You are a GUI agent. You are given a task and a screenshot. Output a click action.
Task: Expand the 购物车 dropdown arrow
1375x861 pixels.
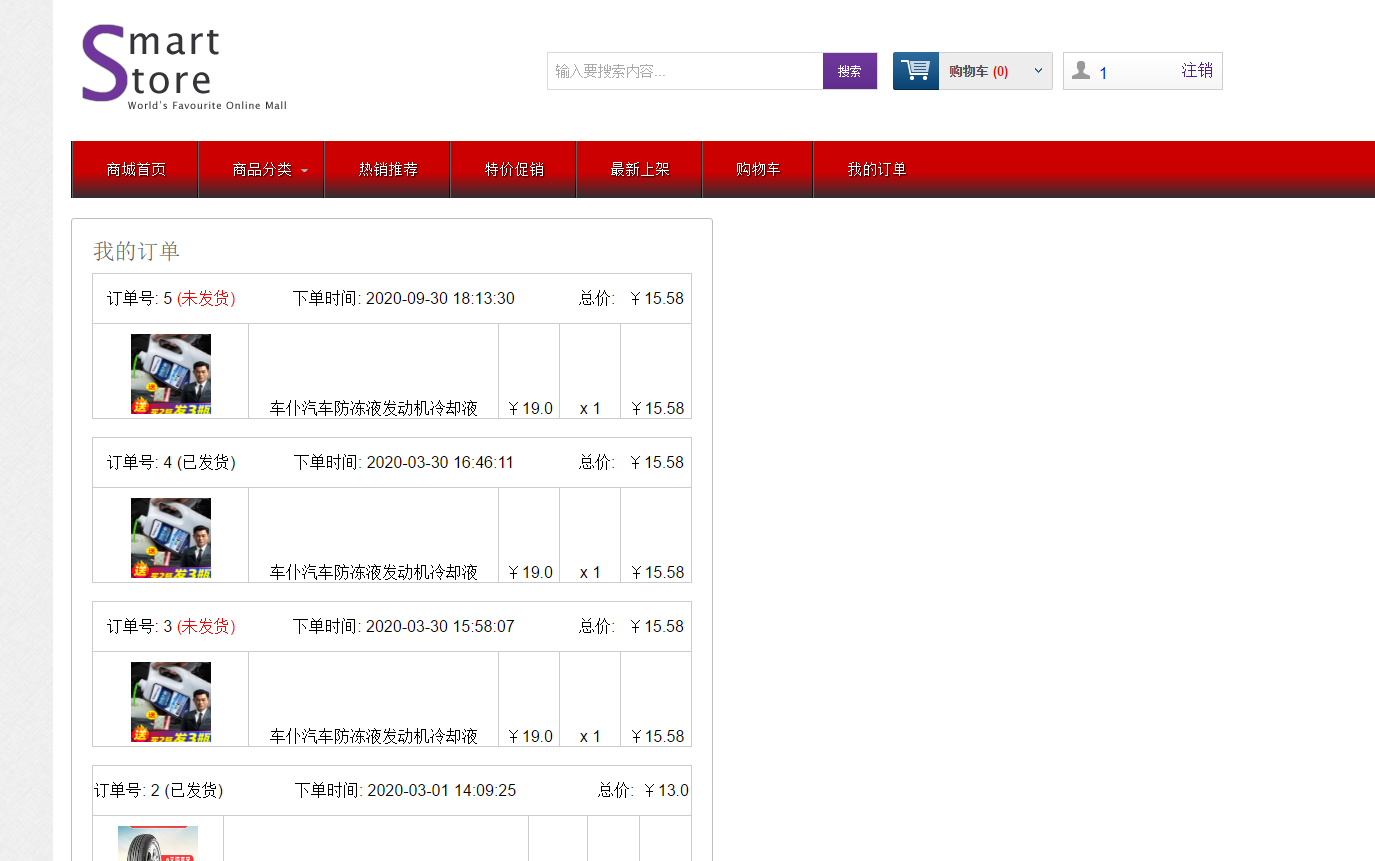pos(1038,71)
